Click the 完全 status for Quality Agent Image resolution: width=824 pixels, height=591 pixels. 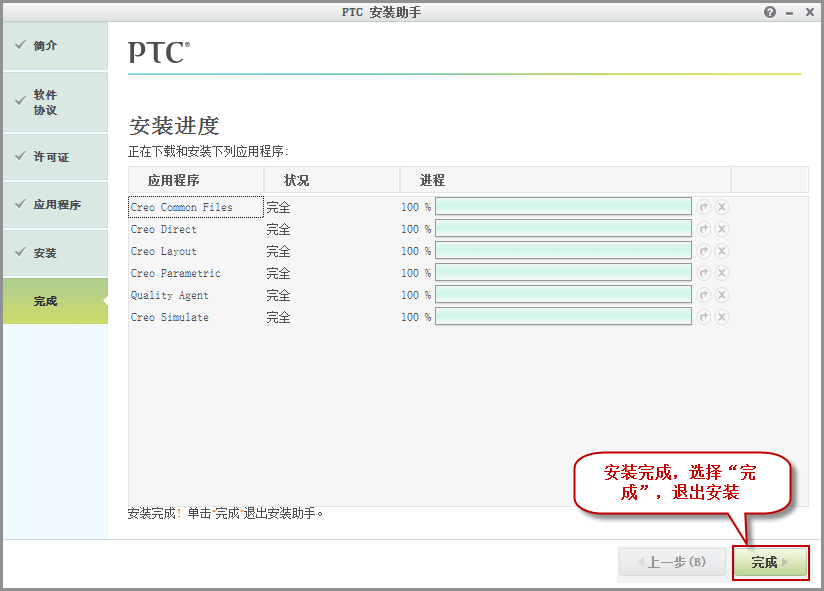pos(278,296)
